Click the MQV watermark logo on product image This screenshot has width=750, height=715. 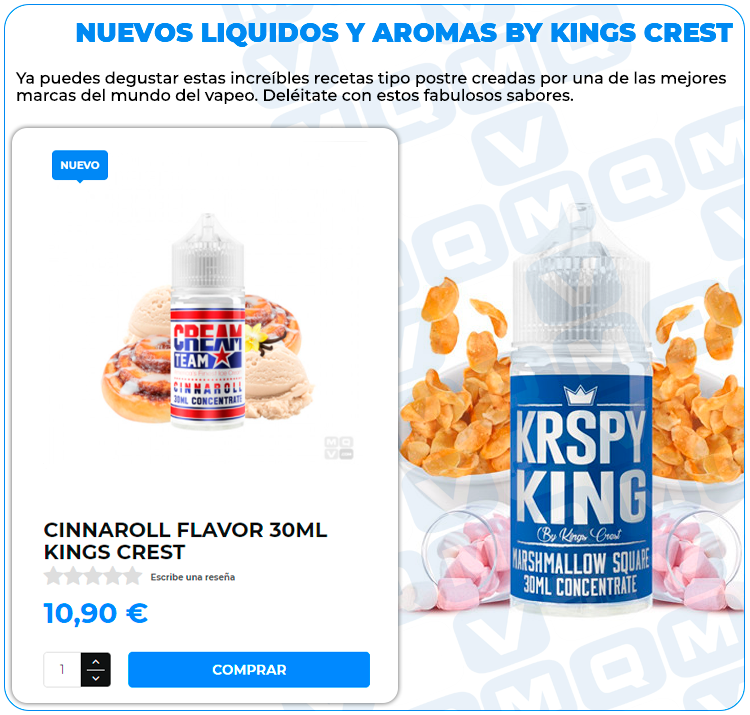[339, 448]
